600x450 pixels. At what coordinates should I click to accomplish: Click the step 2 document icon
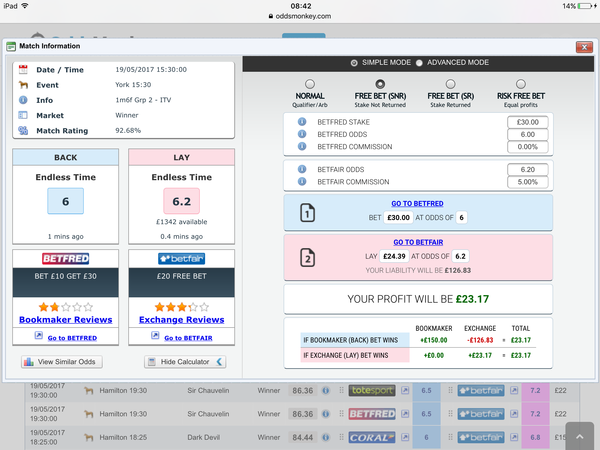pyautogui.click(x=307, y=257)
